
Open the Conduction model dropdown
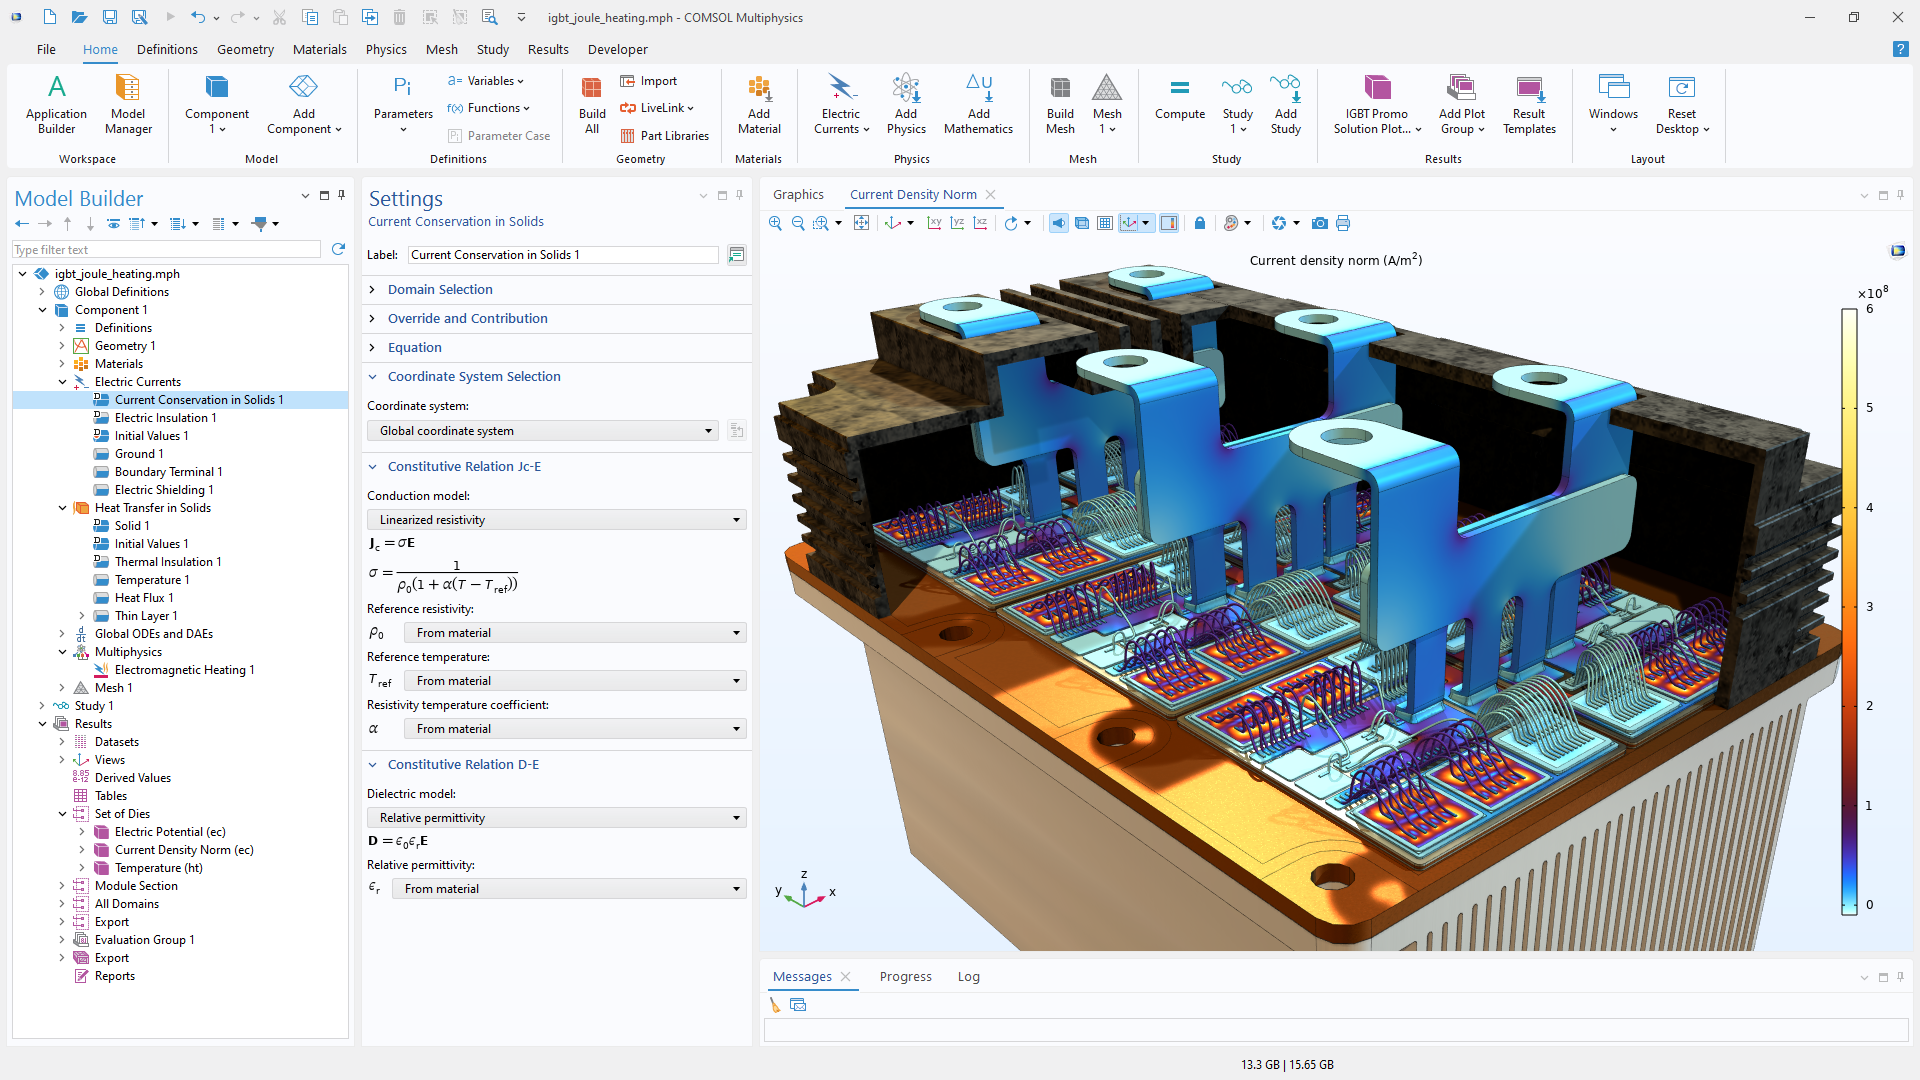point(557,520)
